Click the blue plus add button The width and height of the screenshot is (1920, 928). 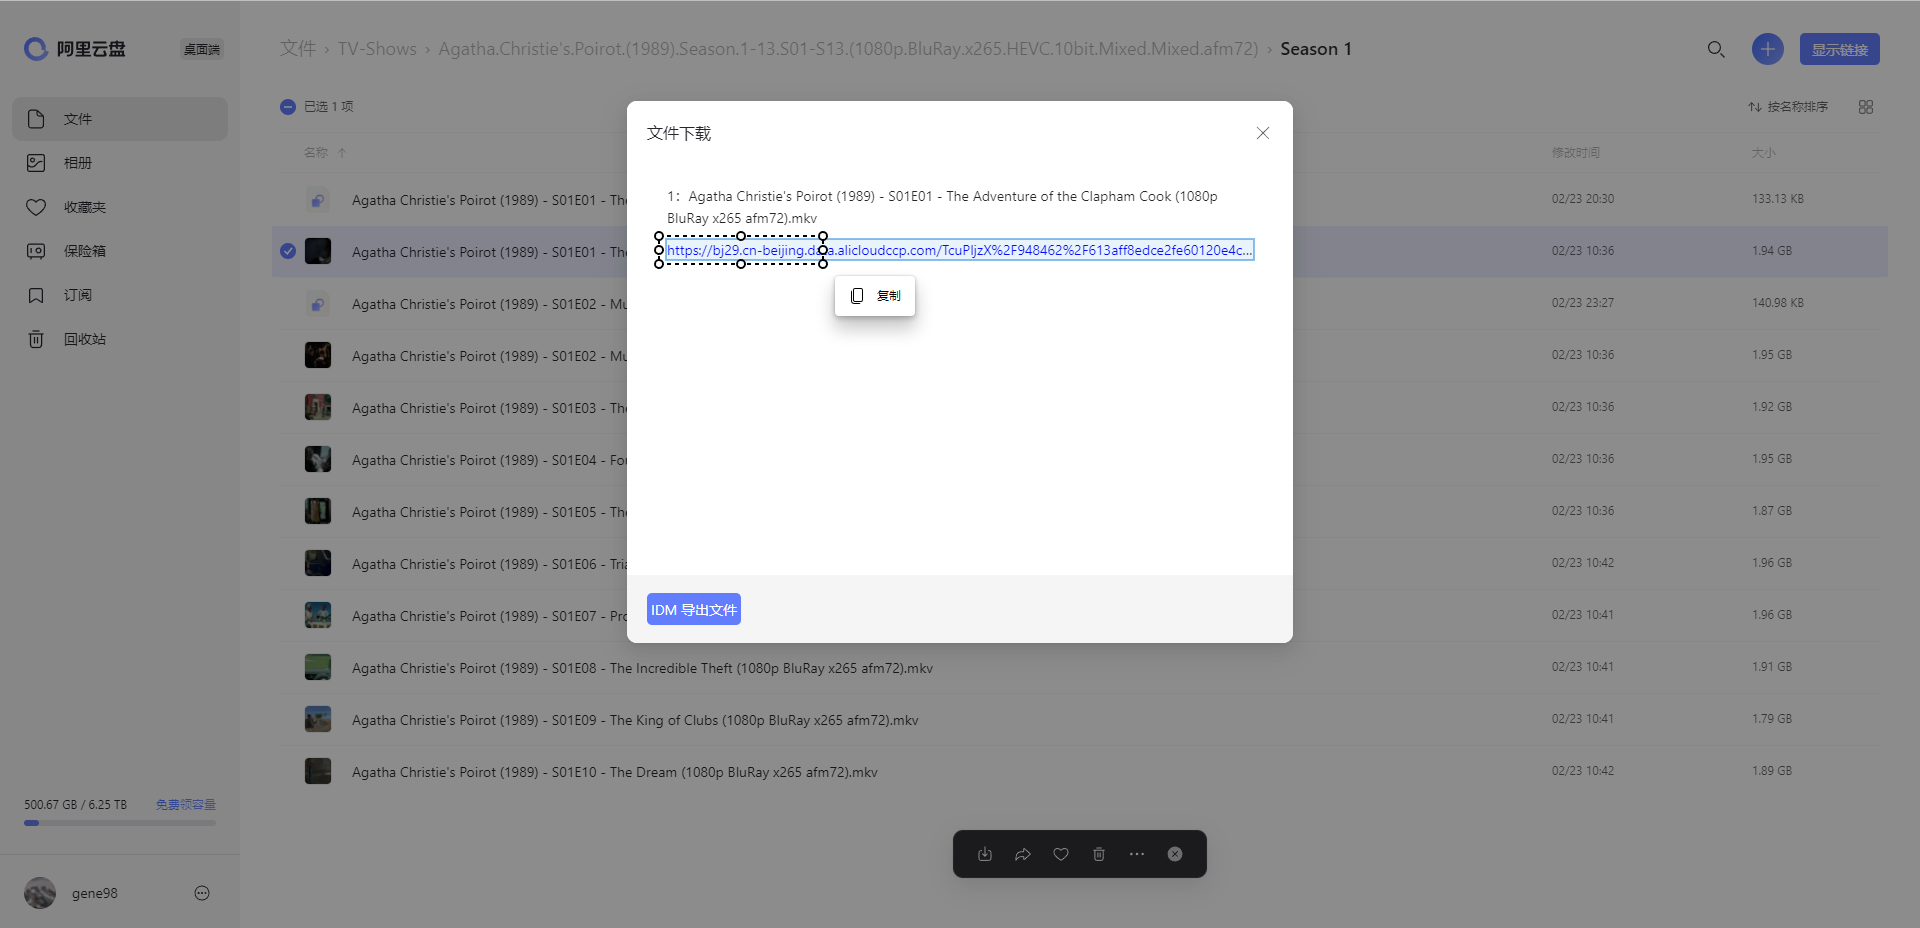[1768, 49]
